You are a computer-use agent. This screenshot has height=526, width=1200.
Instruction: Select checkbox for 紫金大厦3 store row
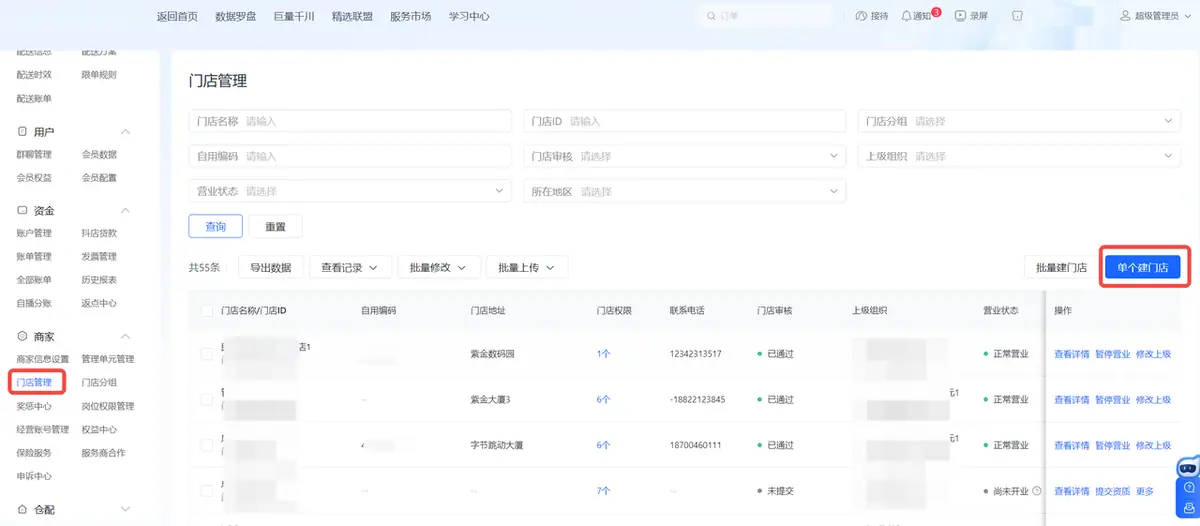coord(207,399)
